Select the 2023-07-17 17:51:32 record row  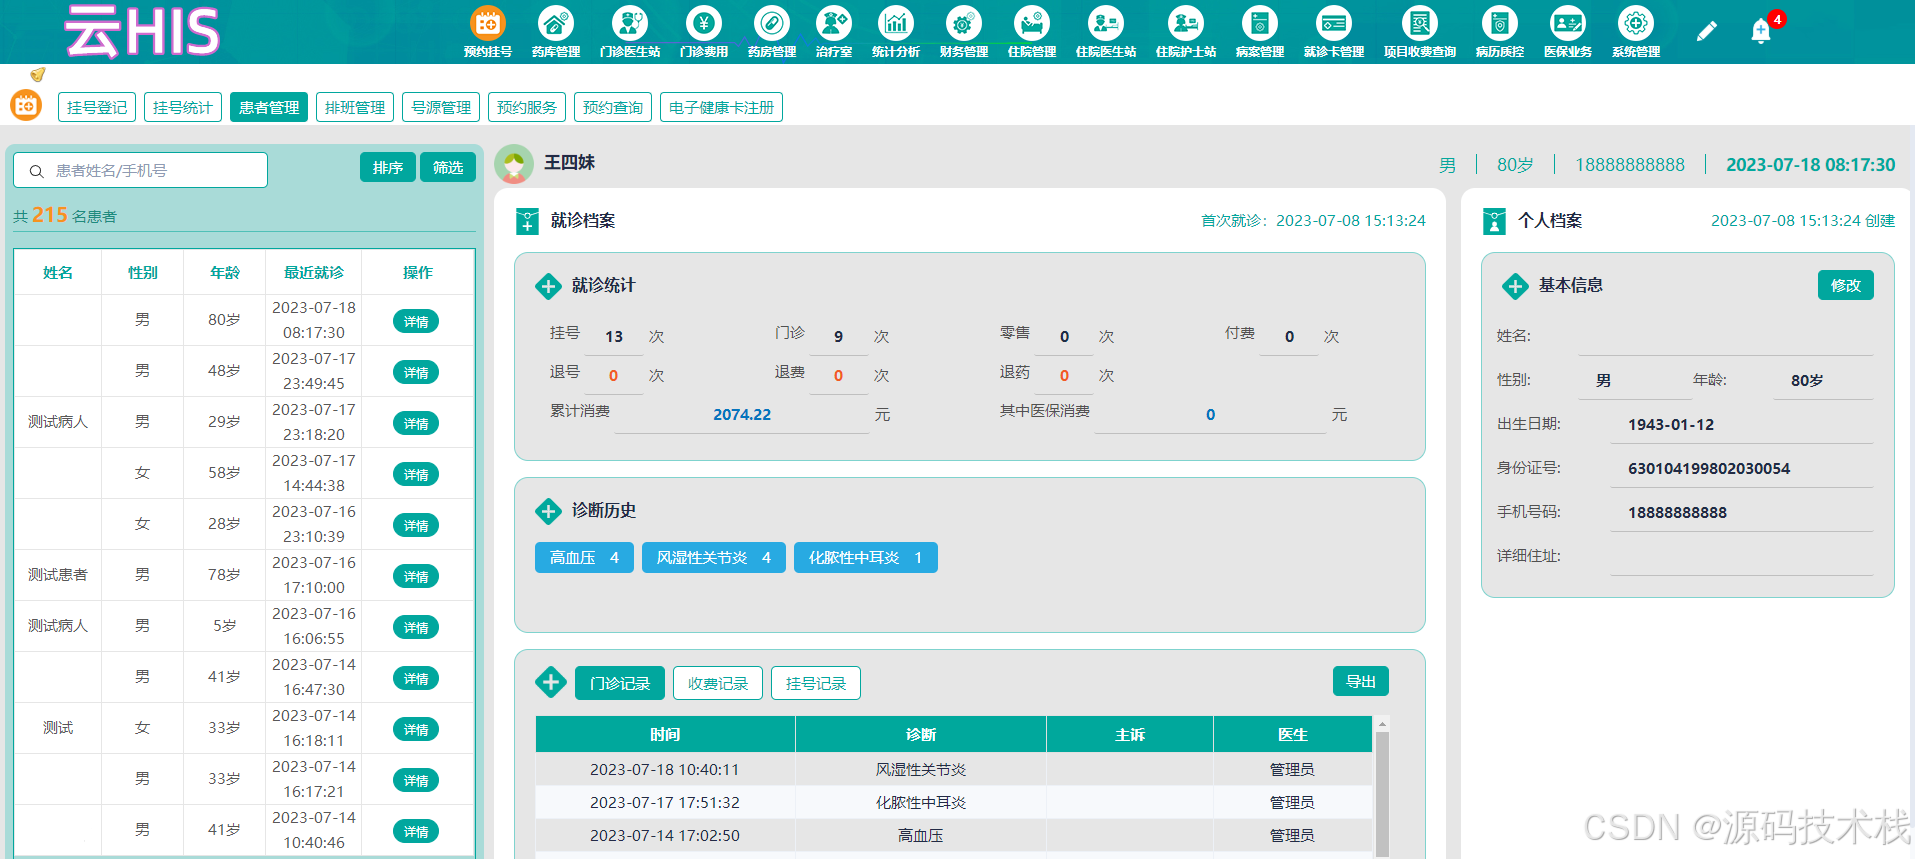tap(954, 802)
